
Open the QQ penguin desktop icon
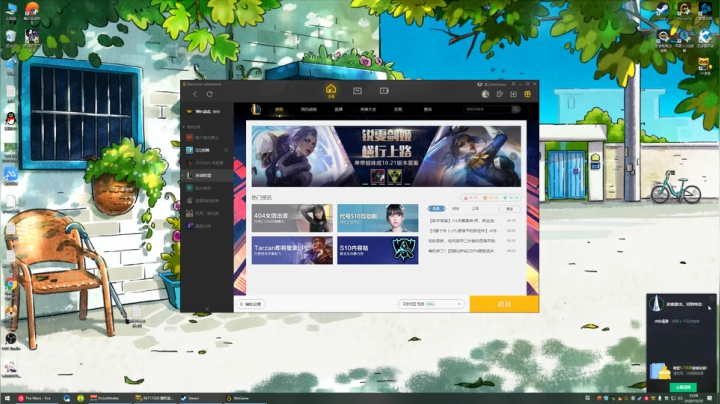click(x=11, y=121)
